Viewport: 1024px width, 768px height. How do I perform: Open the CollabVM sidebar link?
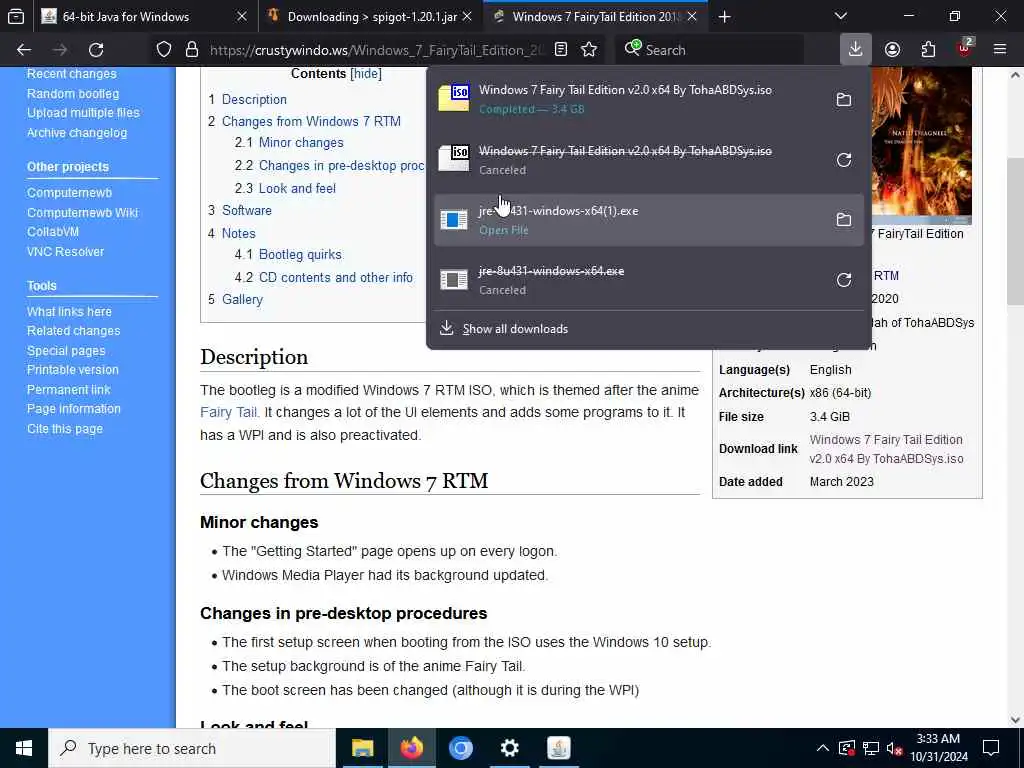[x=53, y=232]
